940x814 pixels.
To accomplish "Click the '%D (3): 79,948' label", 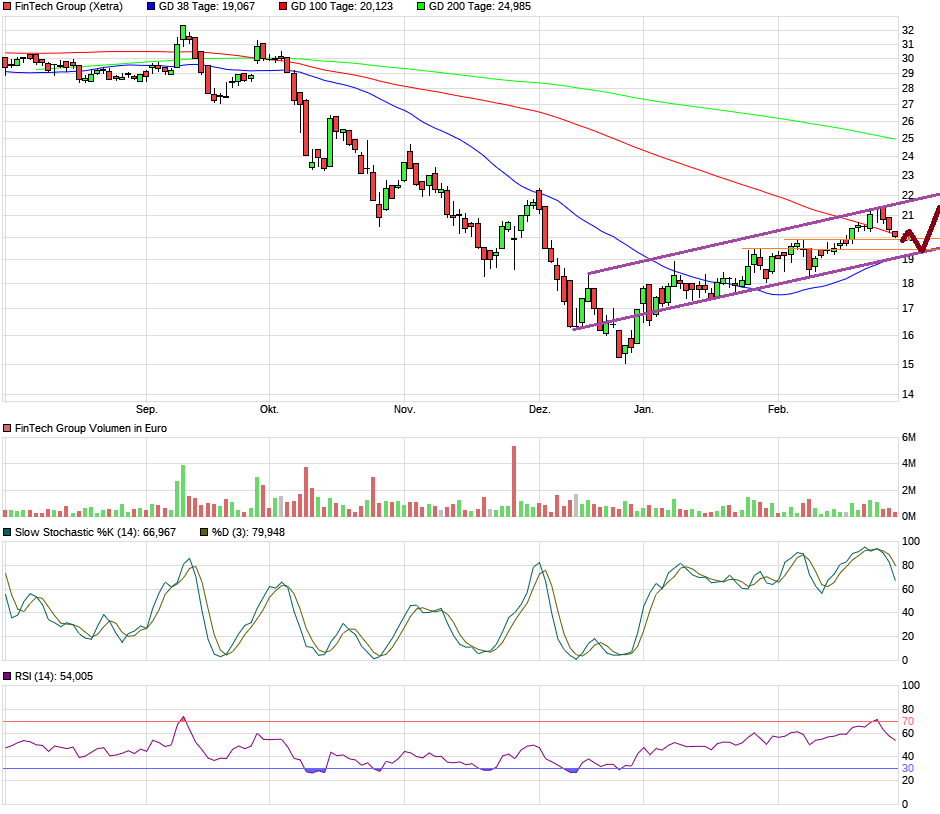I will (248, 532).
